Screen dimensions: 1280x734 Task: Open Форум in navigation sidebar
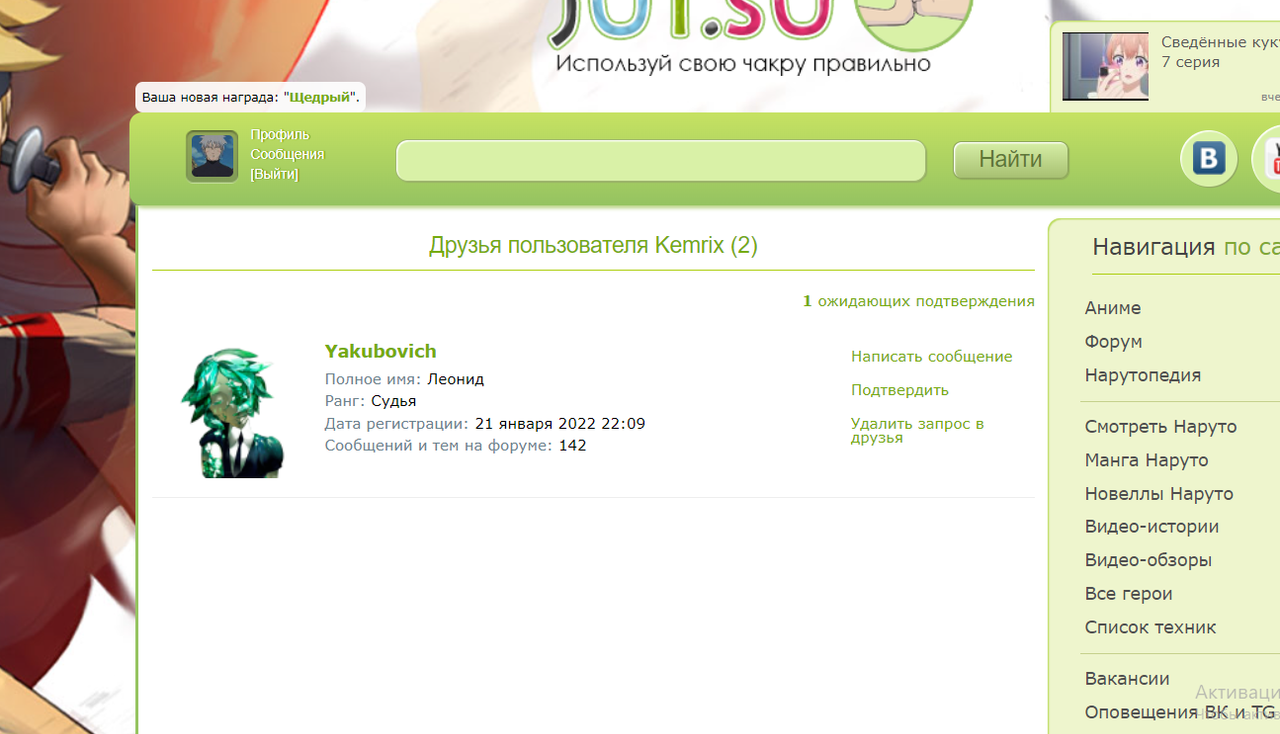[1114, 342]
